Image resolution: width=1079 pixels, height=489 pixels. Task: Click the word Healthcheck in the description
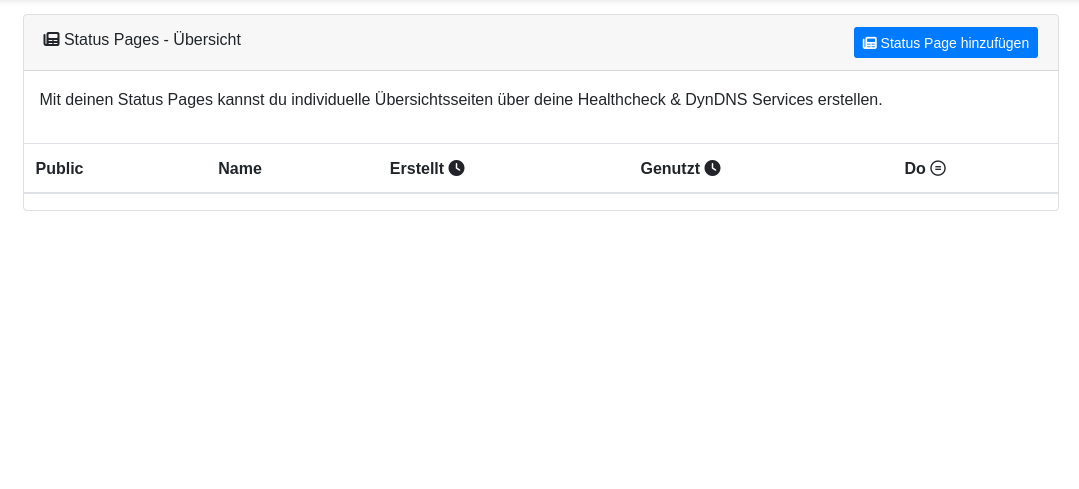621,100
